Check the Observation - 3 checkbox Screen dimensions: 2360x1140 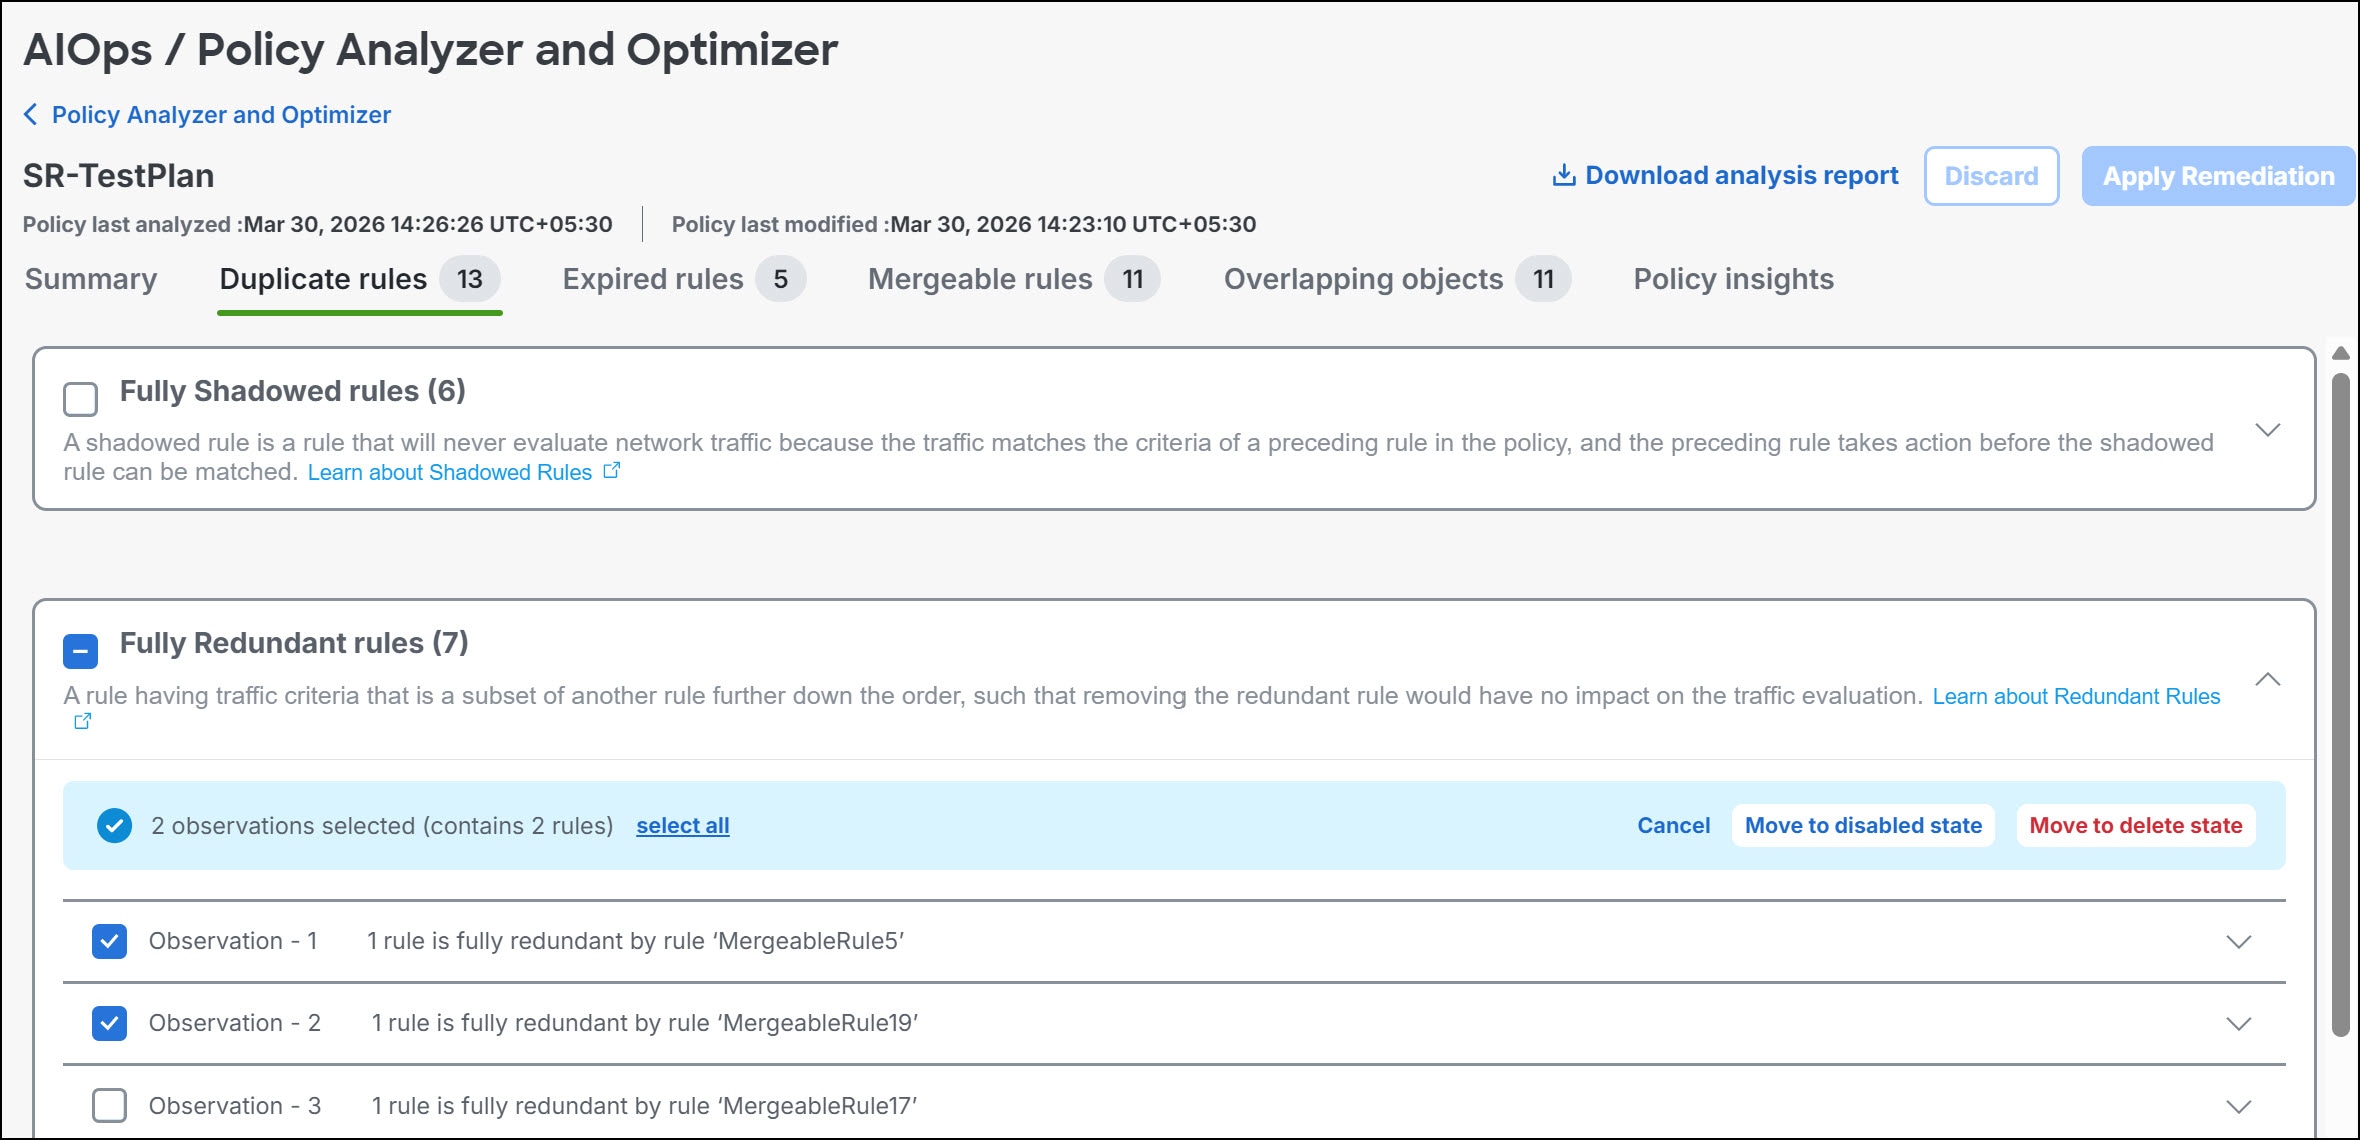(109, 1106)
